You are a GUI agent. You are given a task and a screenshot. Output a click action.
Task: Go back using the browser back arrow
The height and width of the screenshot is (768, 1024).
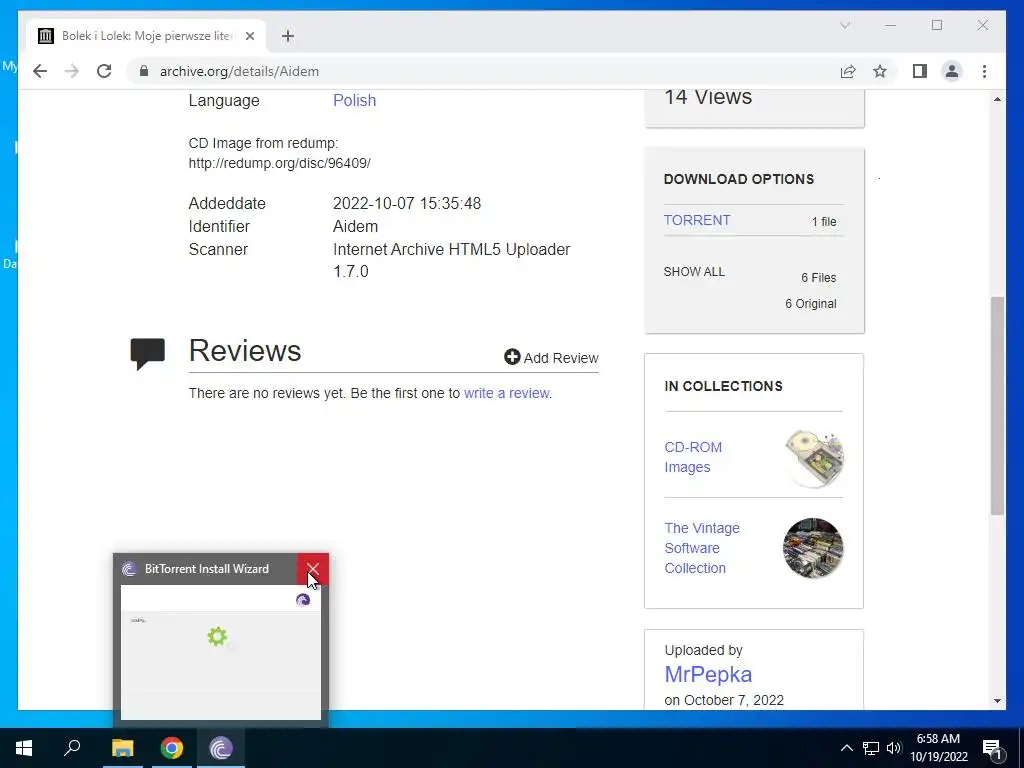coord(40,71)
